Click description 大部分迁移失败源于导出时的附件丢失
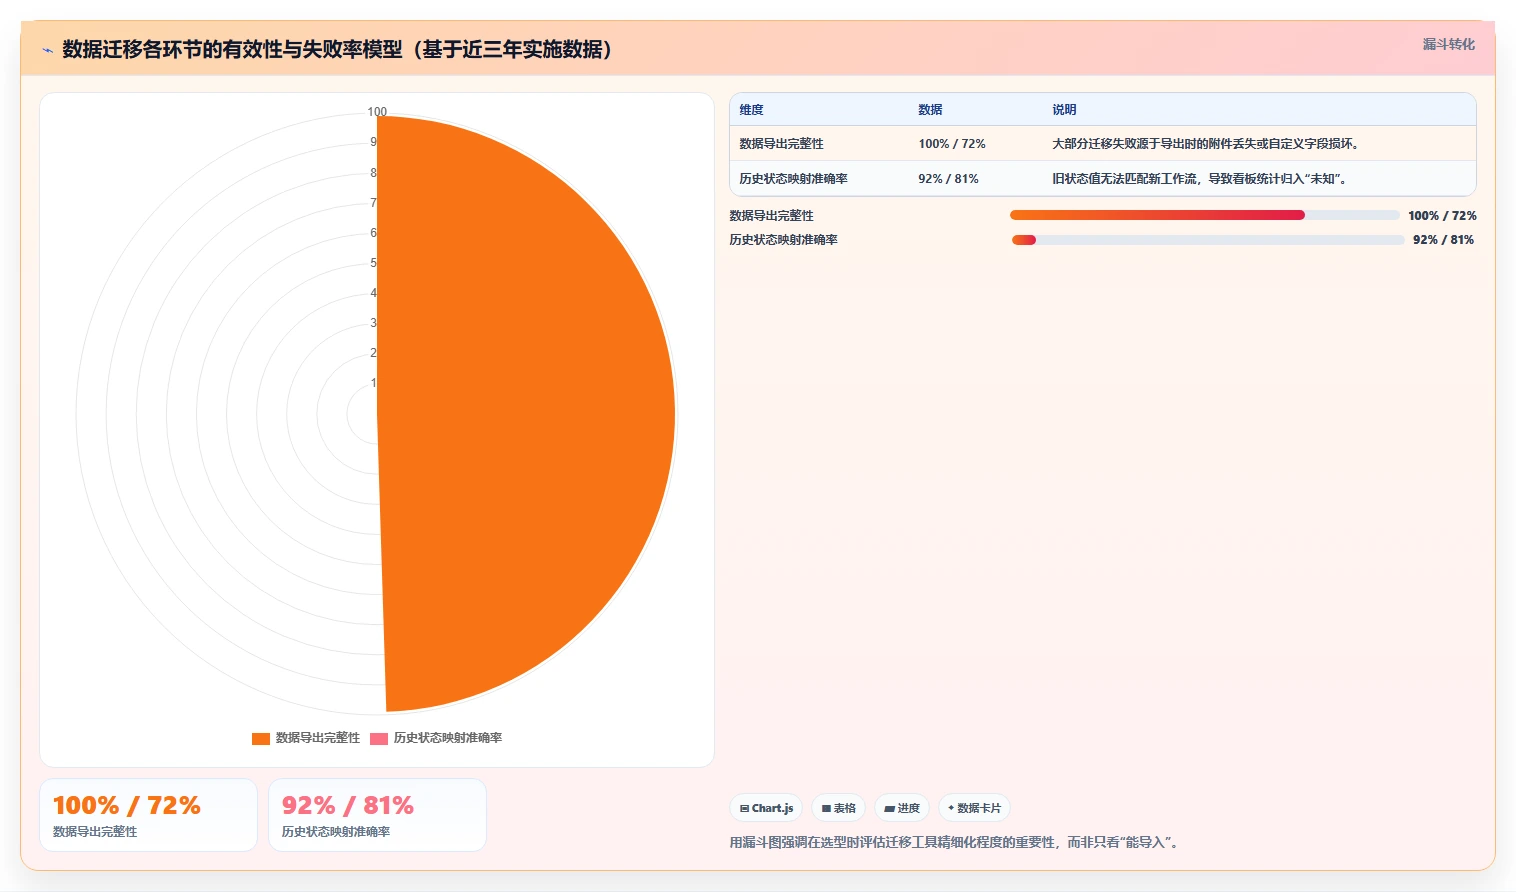 [1207, 144]
